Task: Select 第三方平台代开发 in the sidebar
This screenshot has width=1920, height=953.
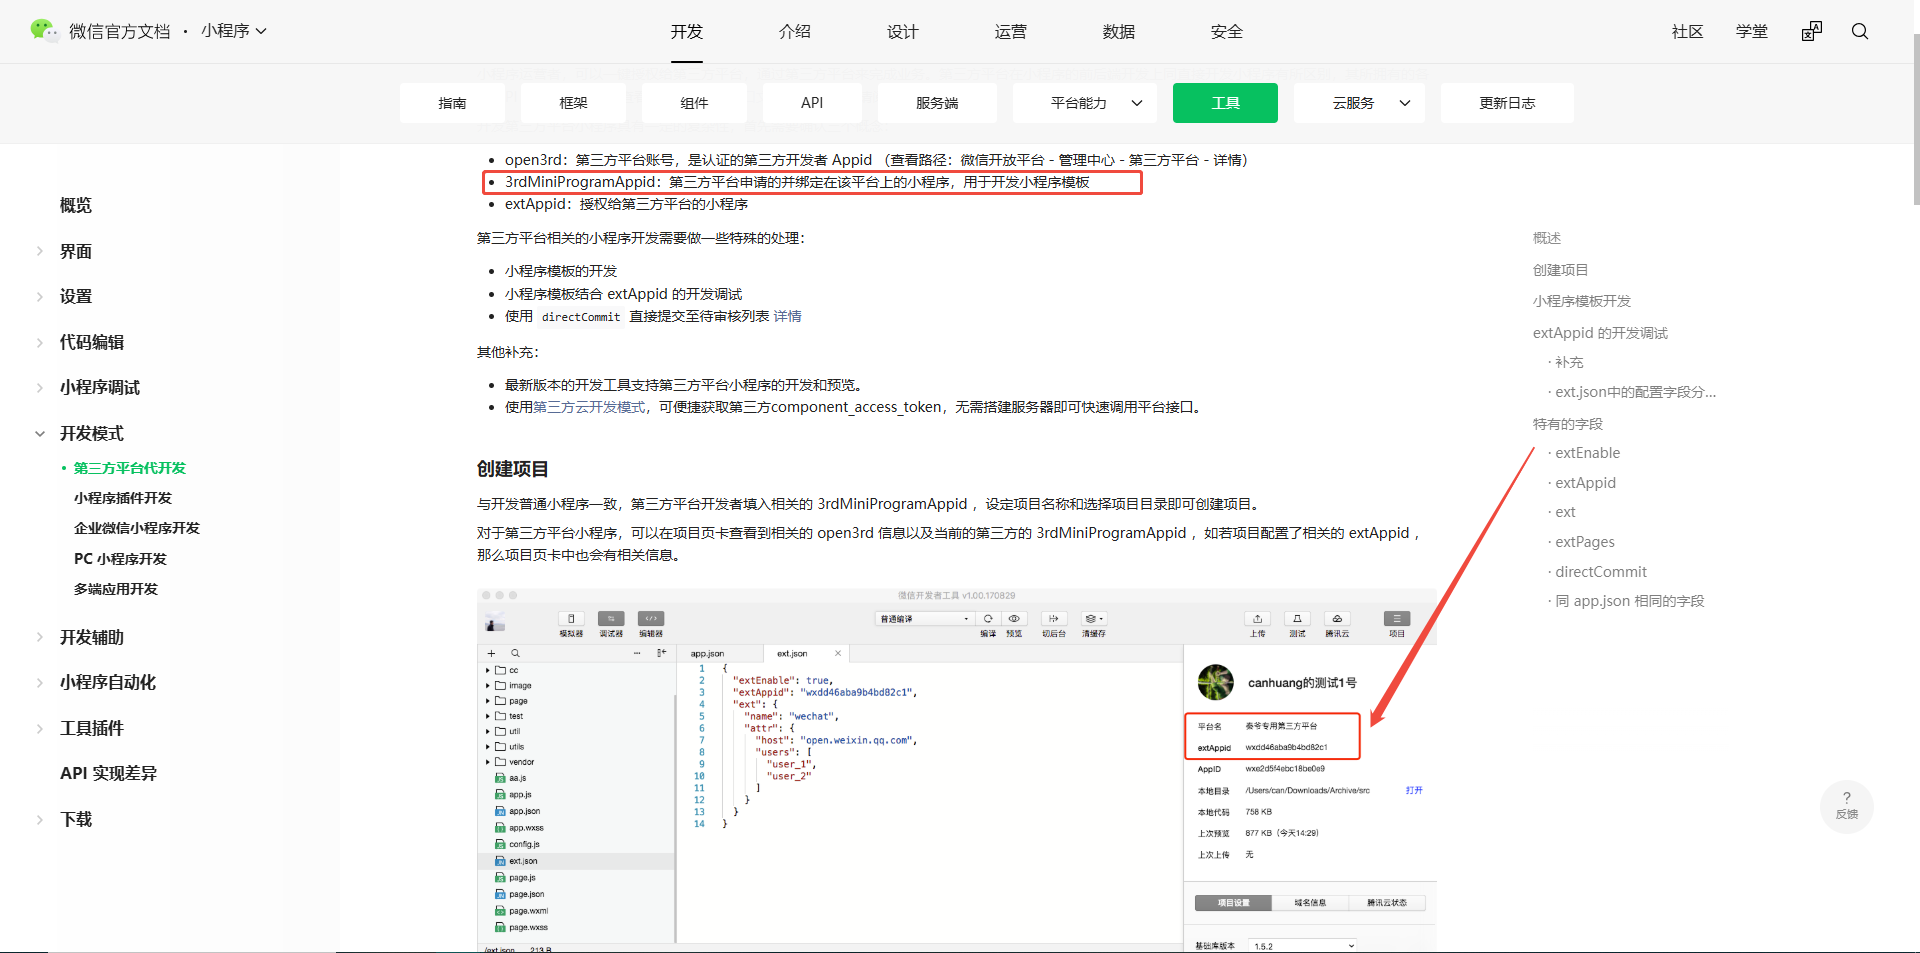Action: 130,468
